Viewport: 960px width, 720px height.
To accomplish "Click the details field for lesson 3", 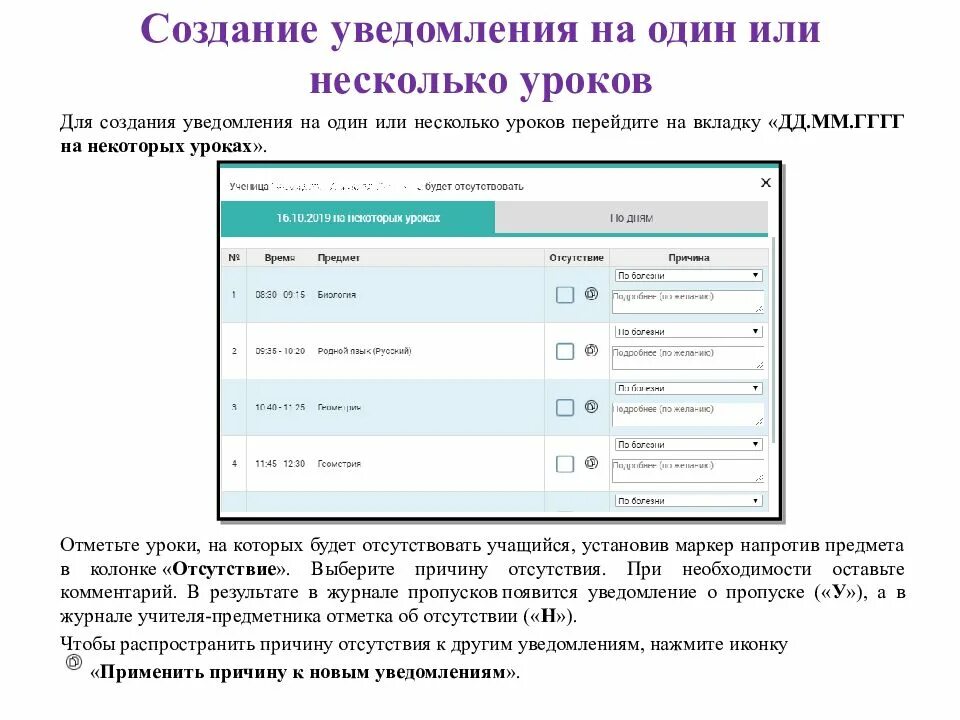I will click(x=688, y=414).
